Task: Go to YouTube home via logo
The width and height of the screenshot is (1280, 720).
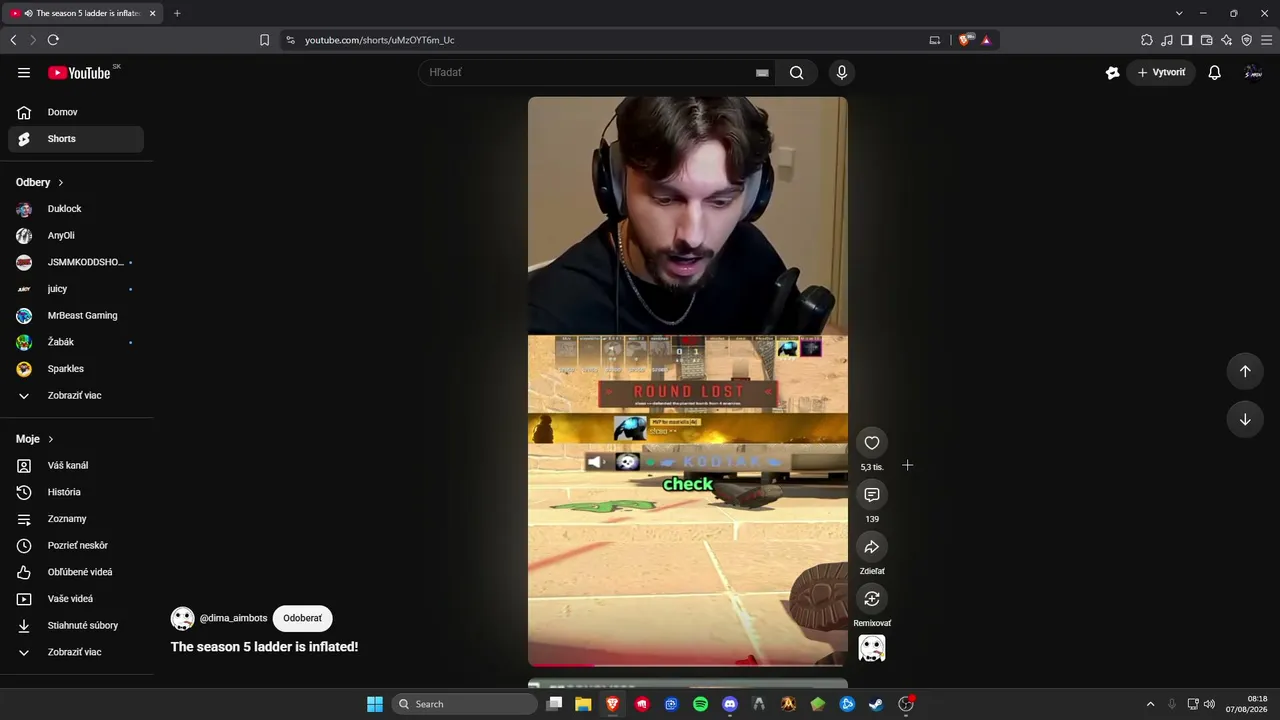Action: tap(79, 73)
